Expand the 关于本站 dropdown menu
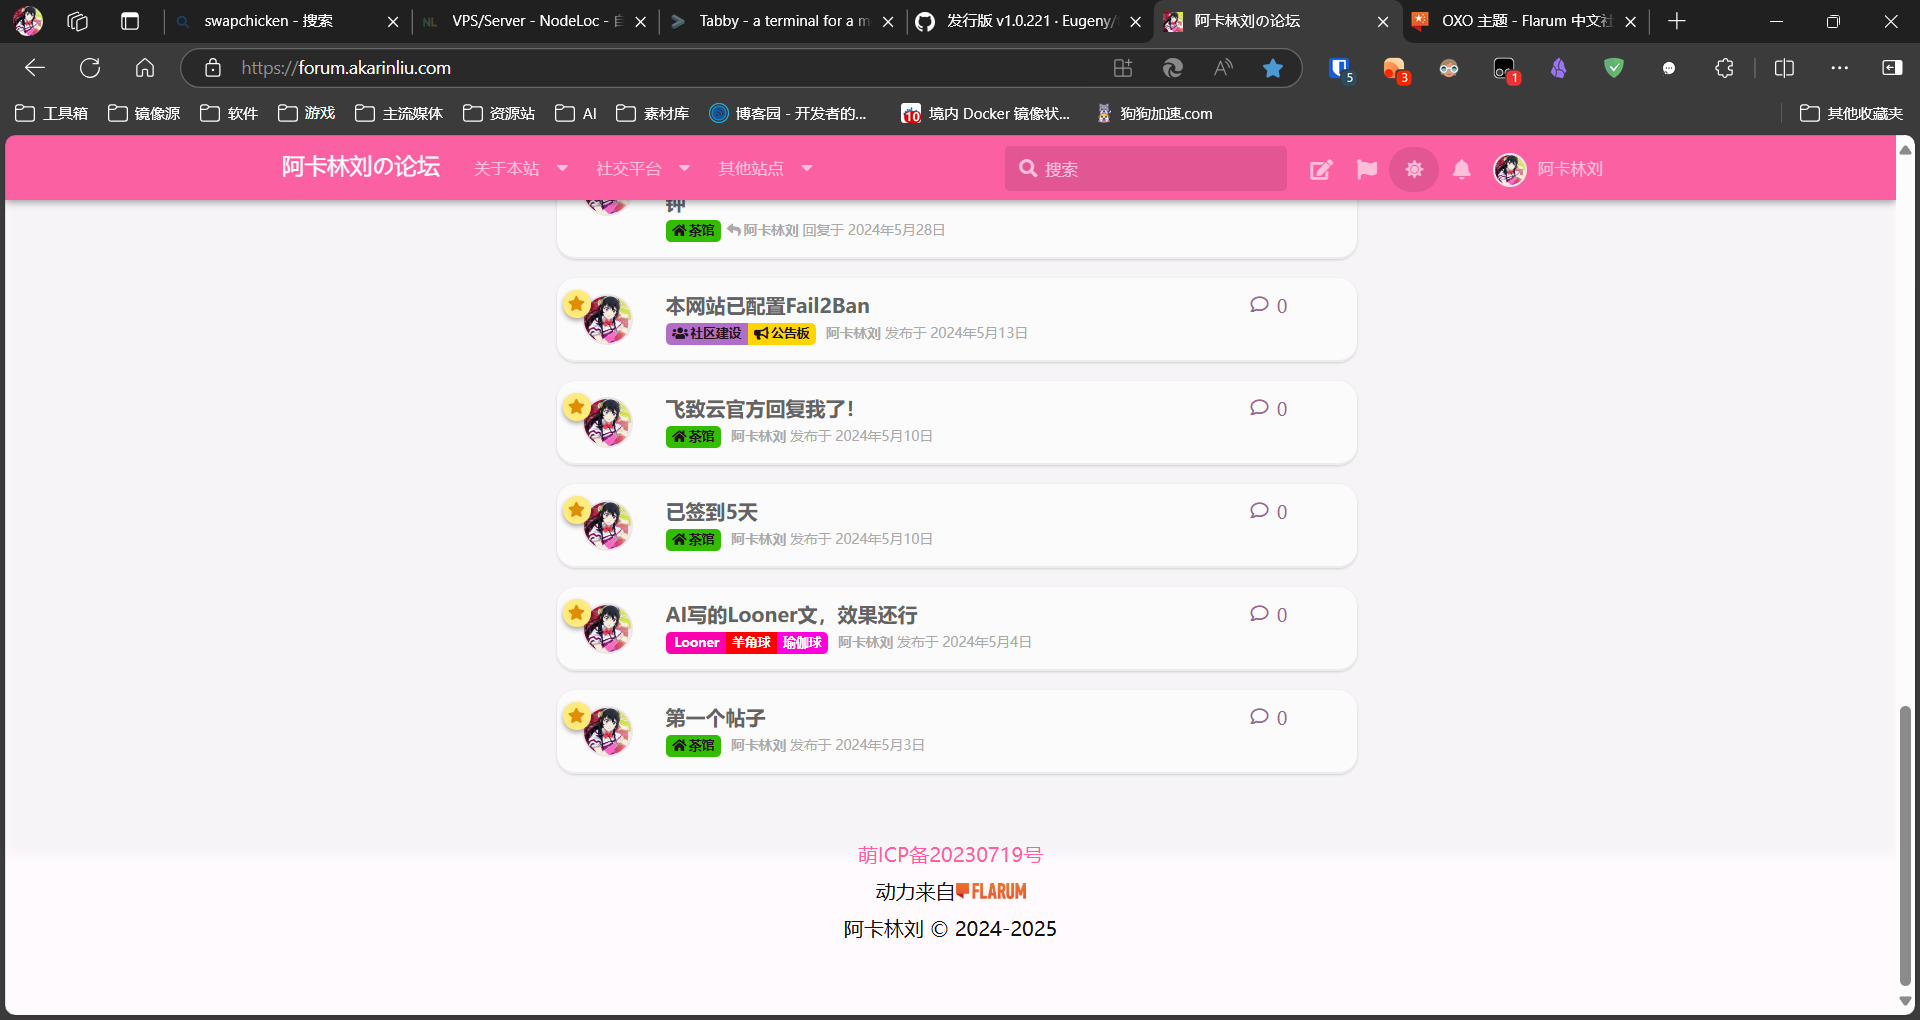1920x1020 pixels. [520, 169]
